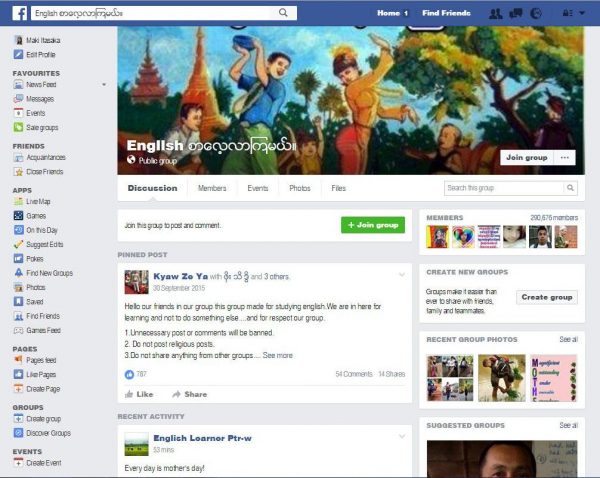Image resolution: width=600 pixels, height=478 pixels.
Task: Open privacy shortcuts lock icon
Action: point(567,13)
